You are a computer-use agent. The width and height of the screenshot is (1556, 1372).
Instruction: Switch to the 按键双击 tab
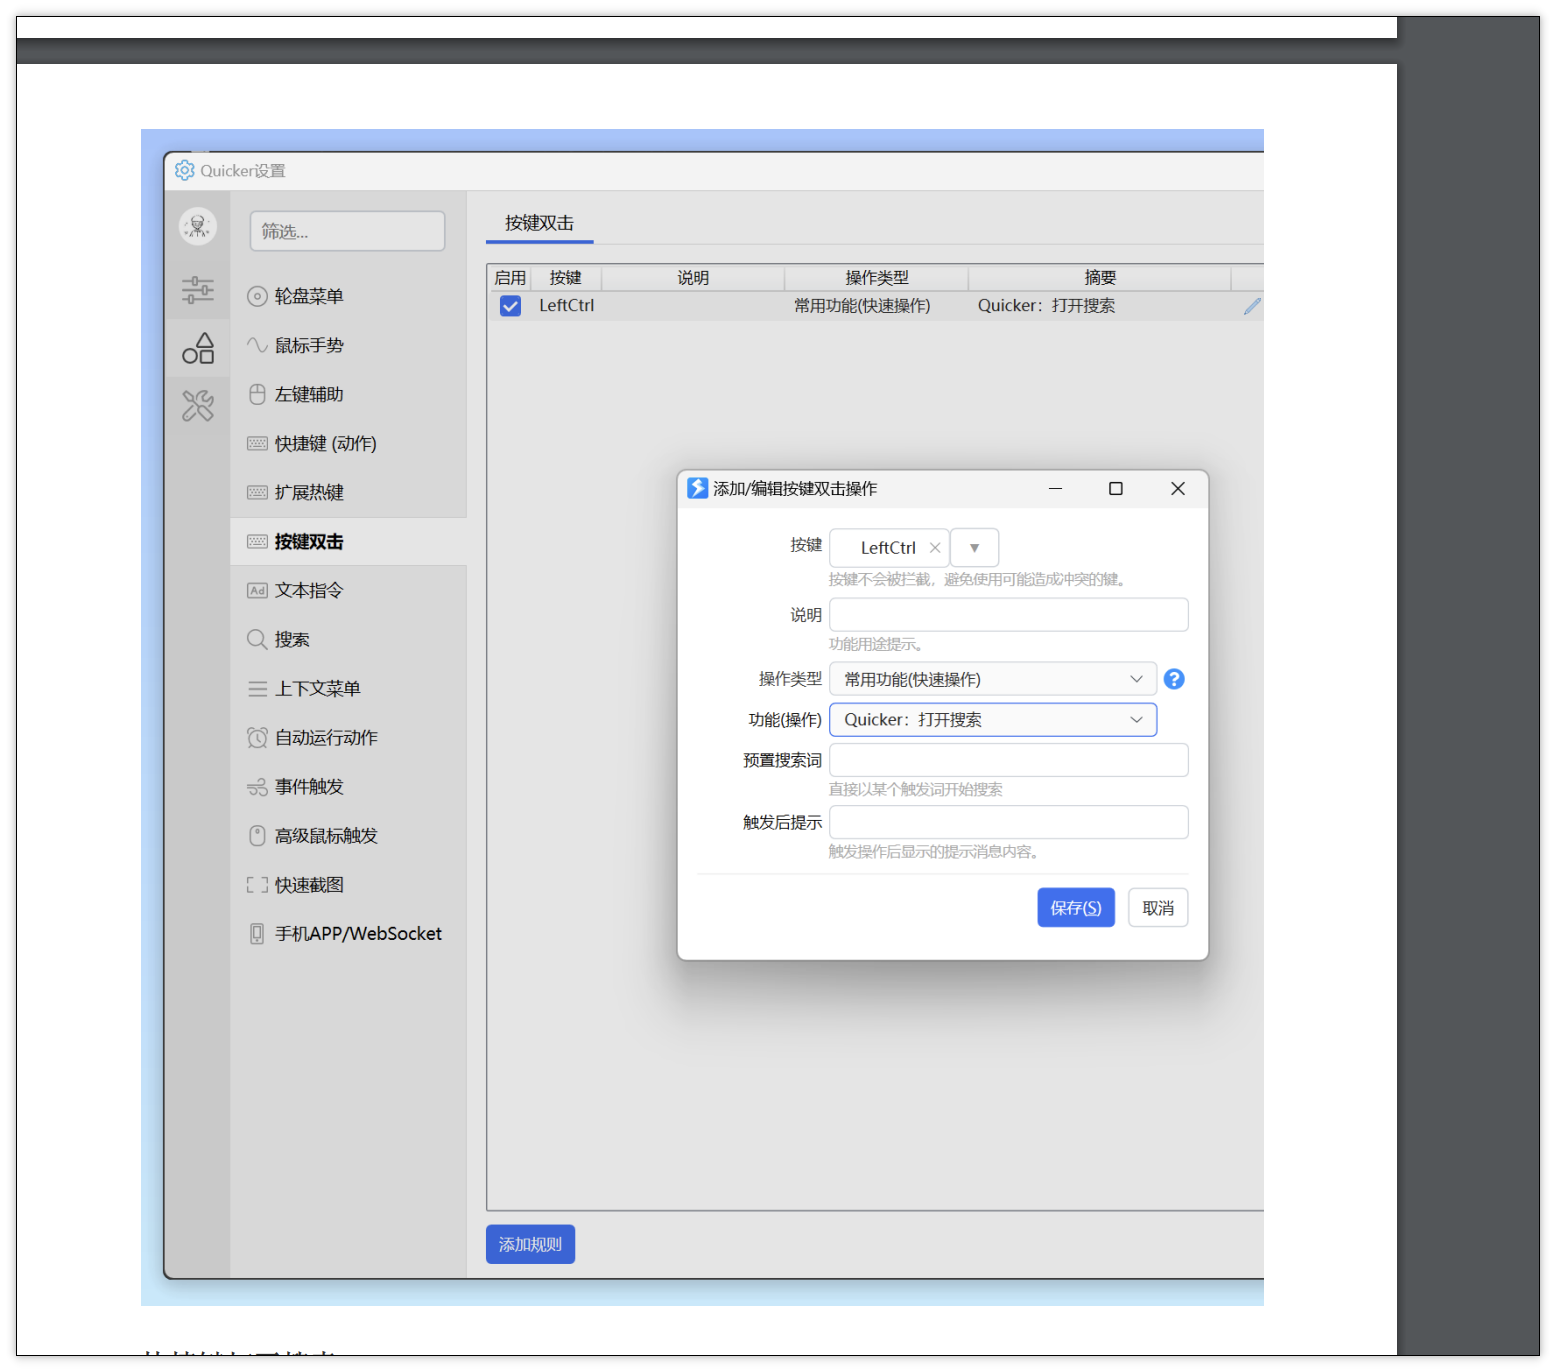538,223
